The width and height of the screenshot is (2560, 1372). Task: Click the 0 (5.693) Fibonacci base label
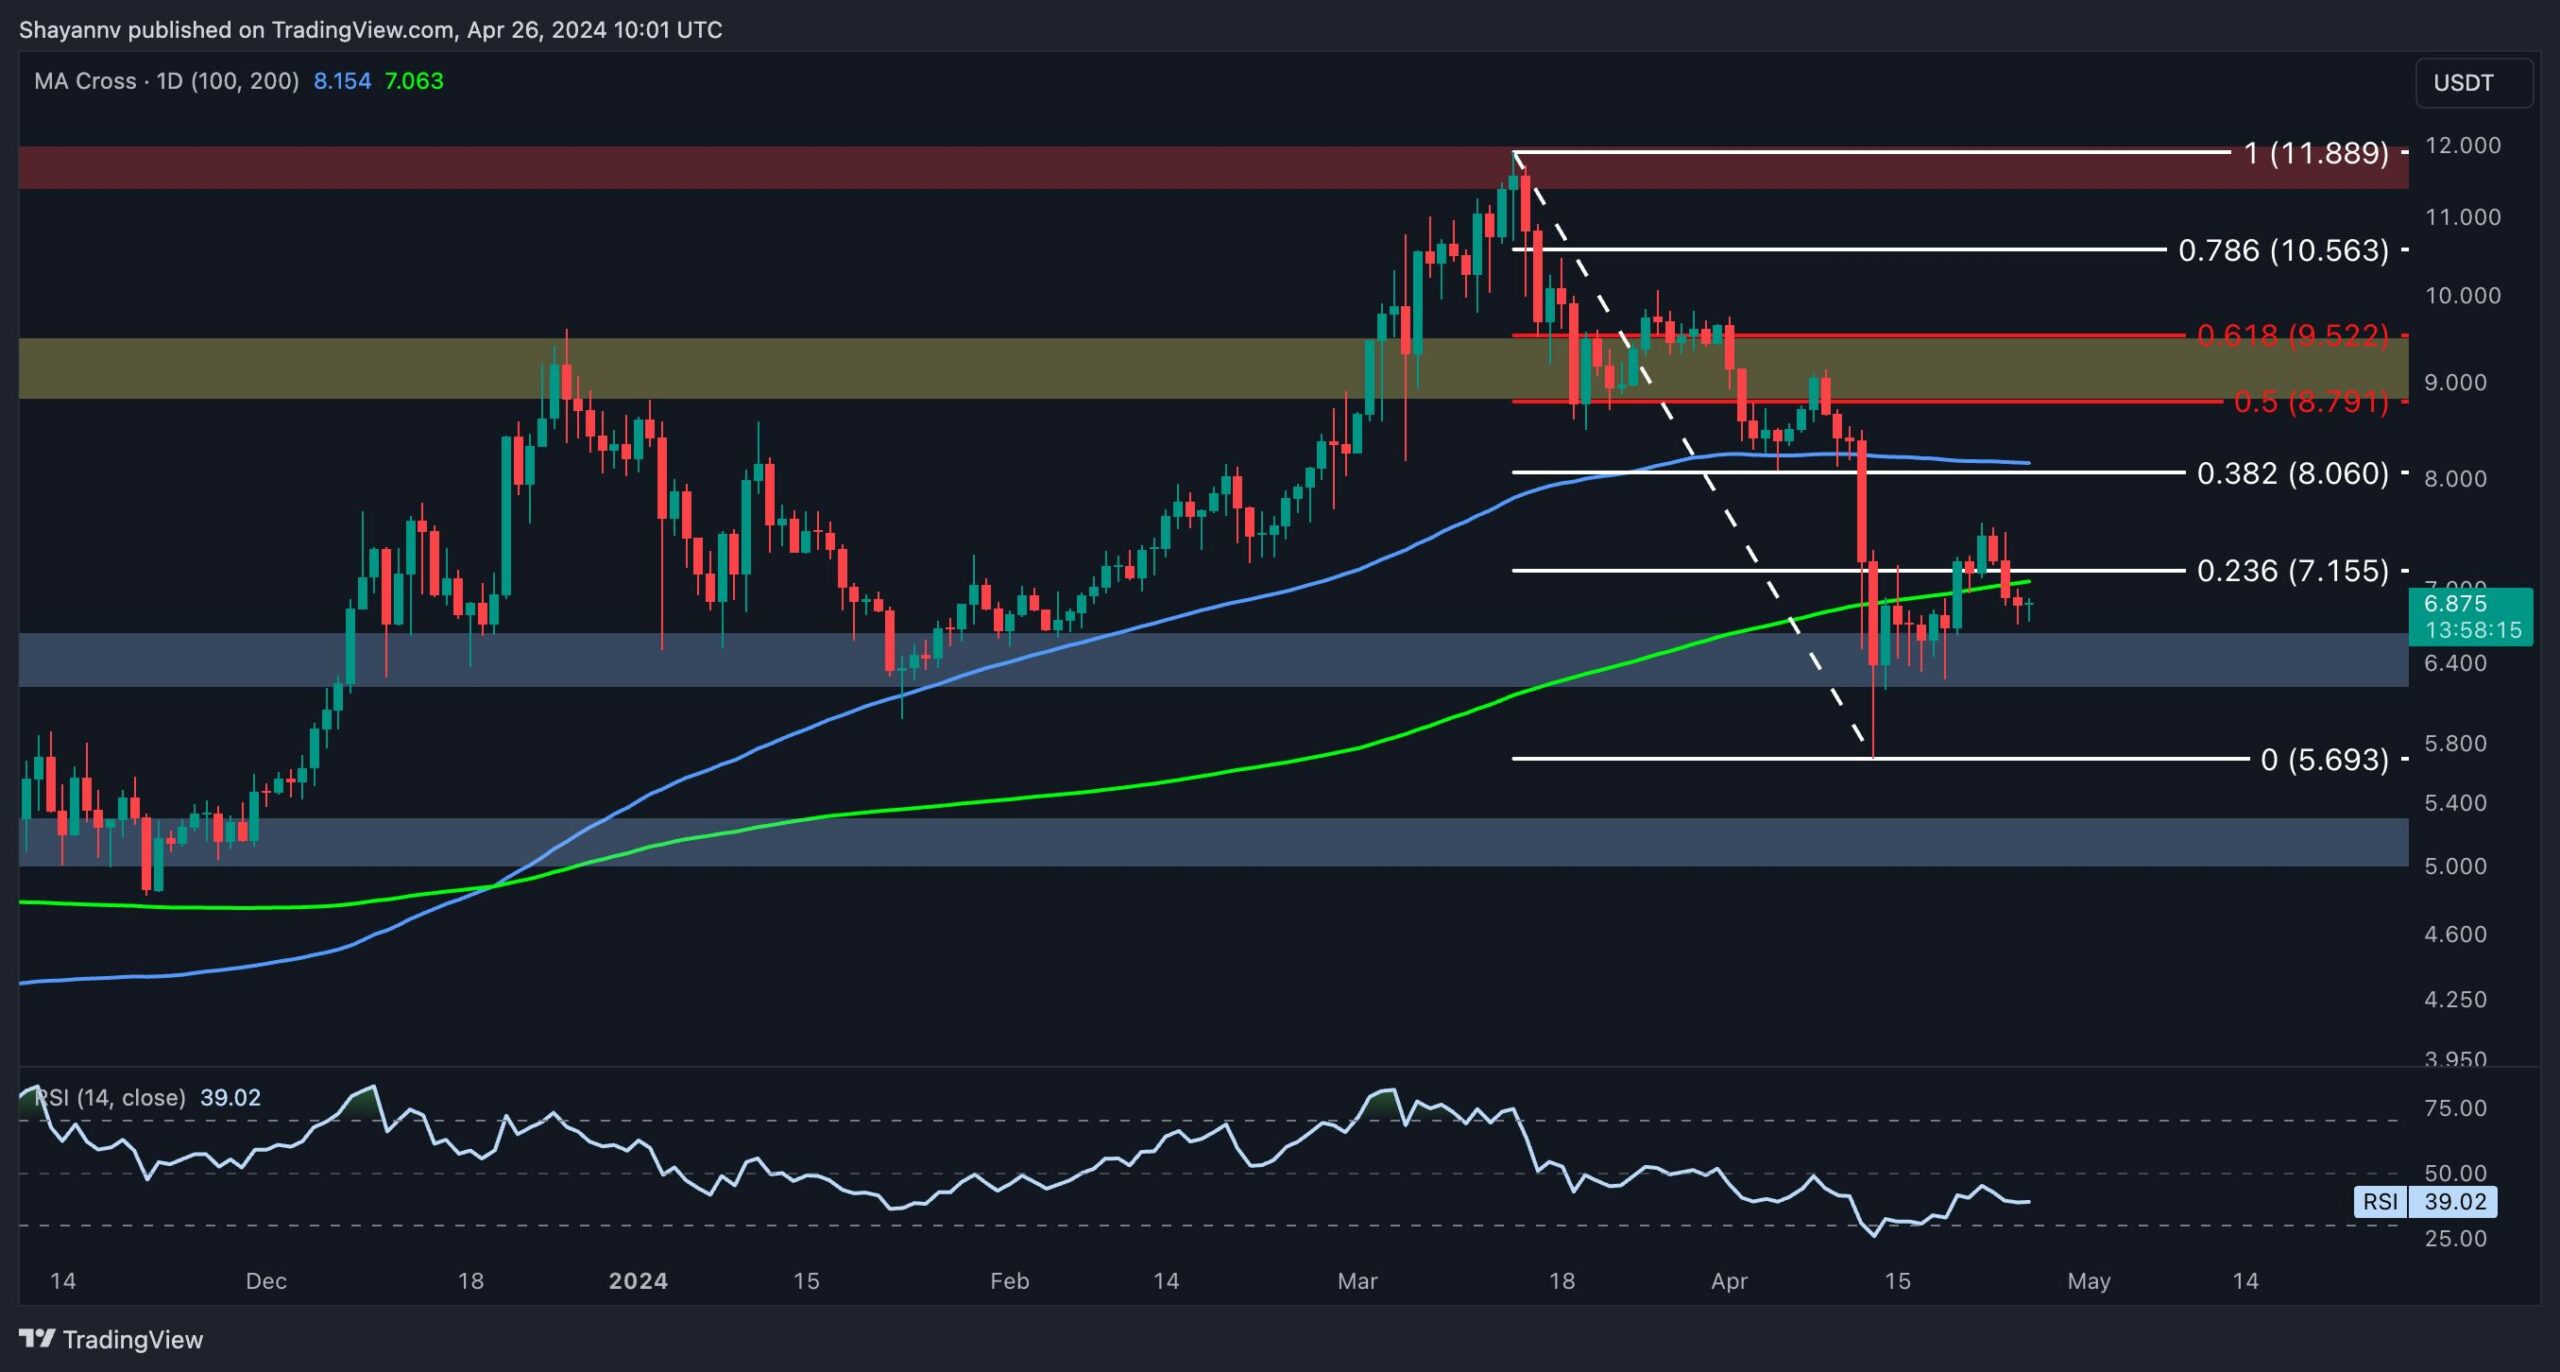[2324, 760]
